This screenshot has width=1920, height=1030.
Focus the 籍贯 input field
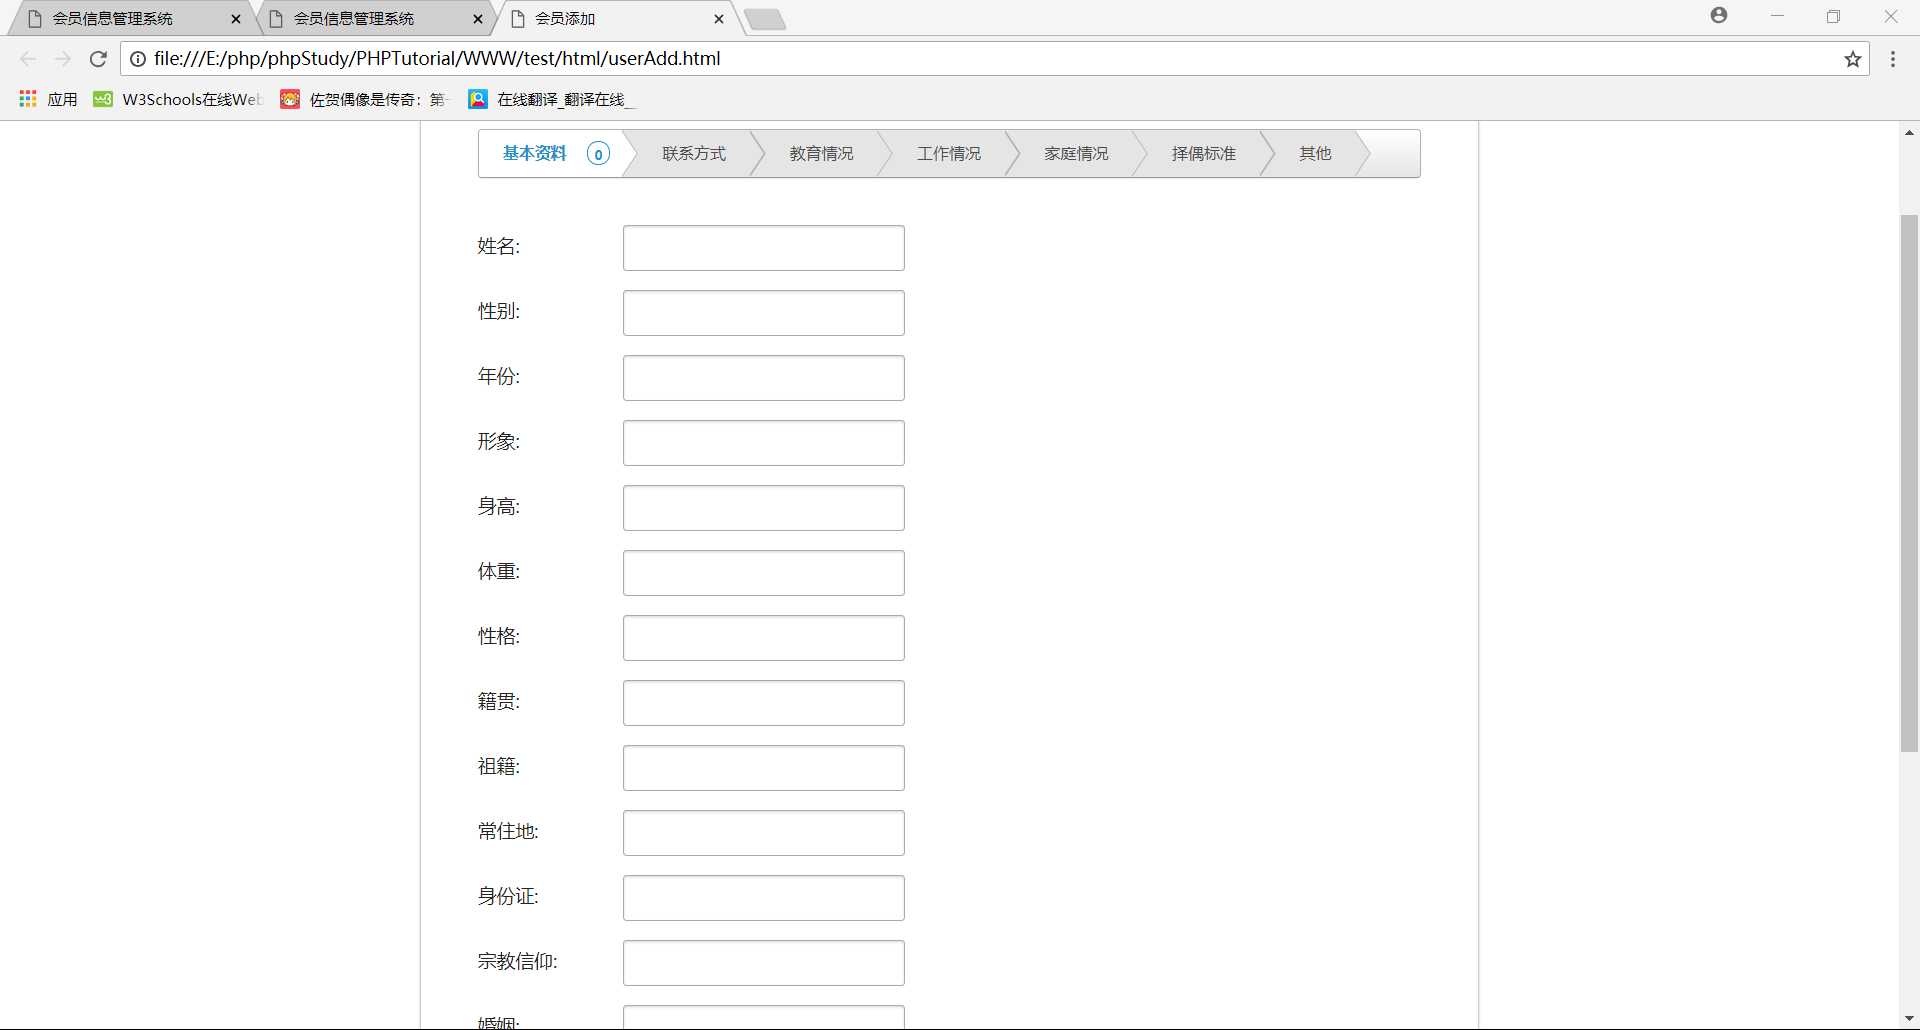764,703
